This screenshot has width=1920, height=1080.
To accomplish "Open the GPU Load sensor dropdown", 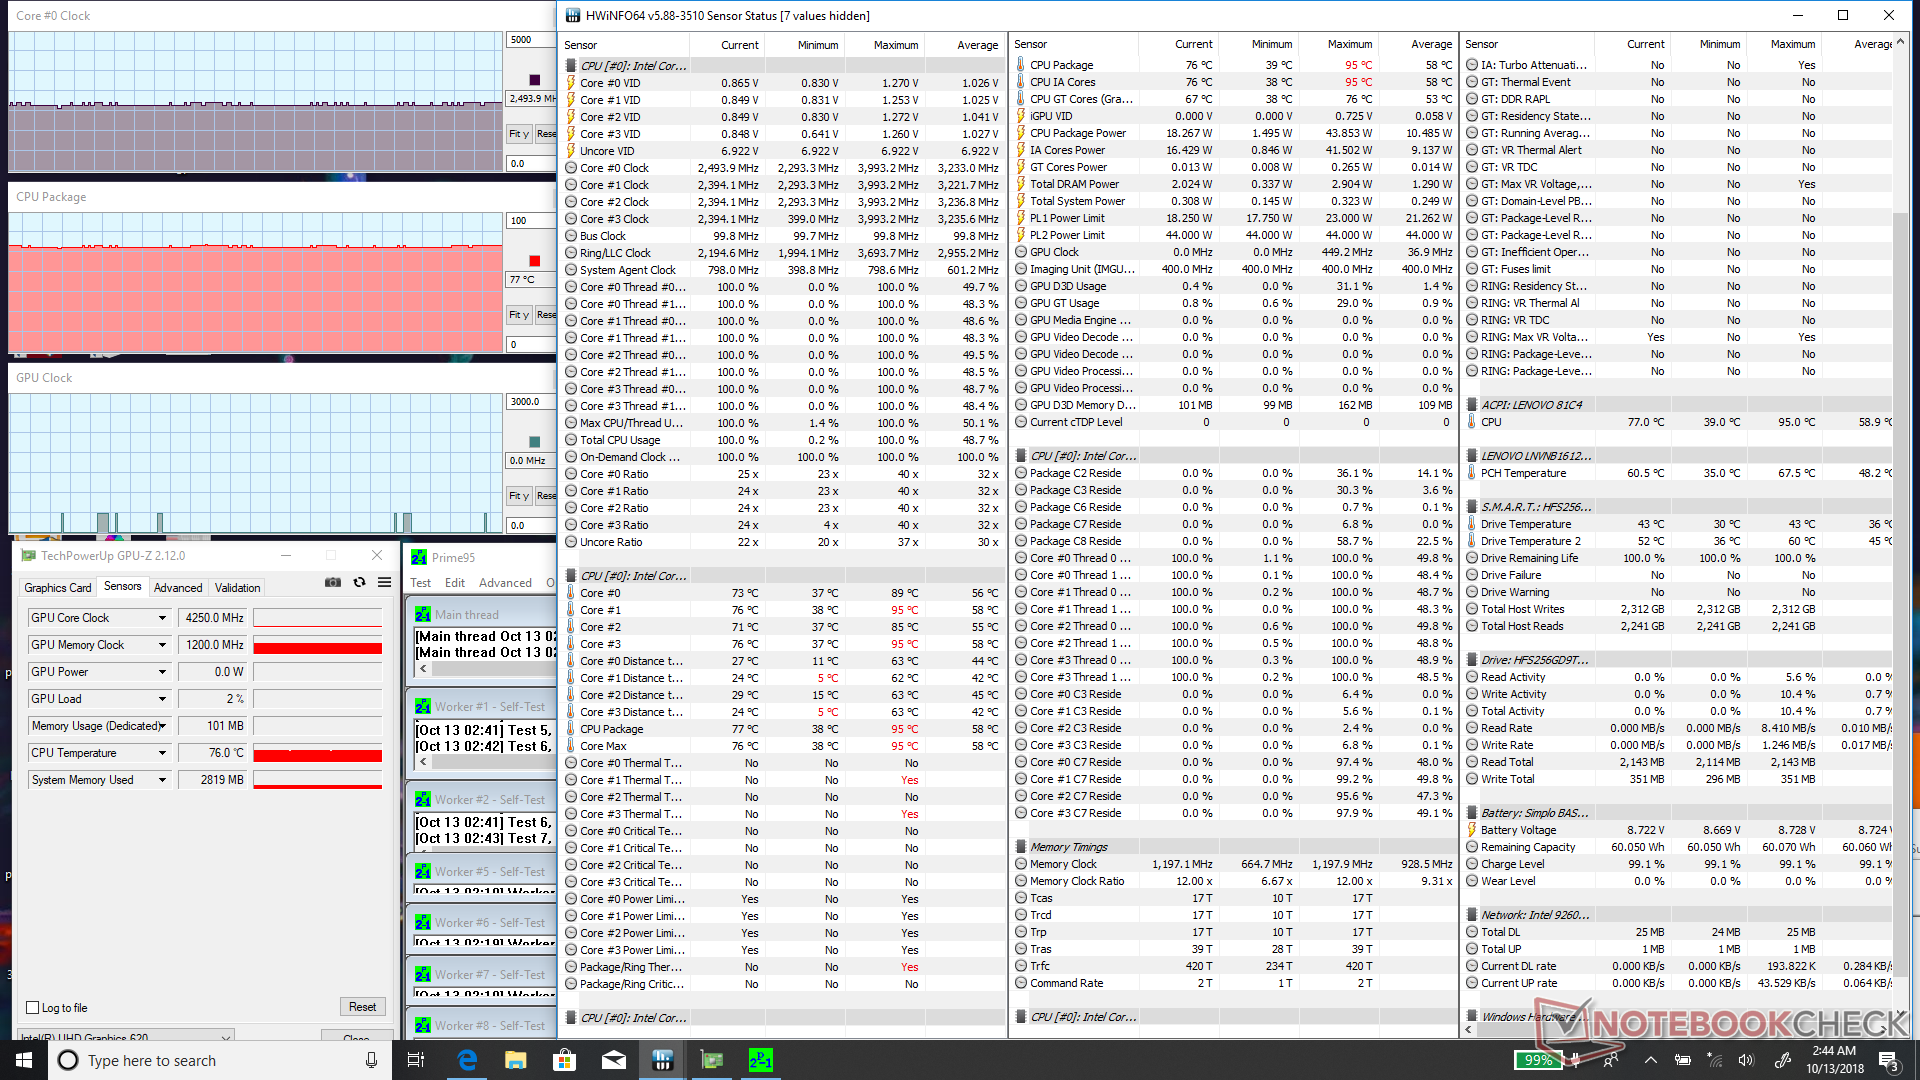I will pos(162,699).
